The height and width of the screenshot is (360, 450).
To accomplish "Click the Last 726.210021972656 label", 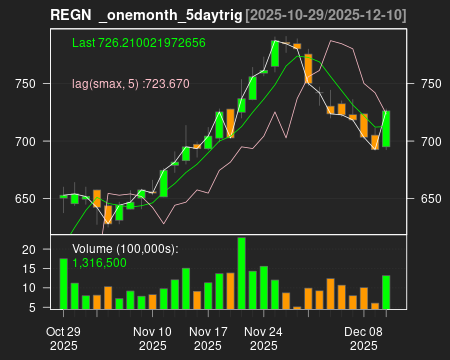I will tap(139, 43).
